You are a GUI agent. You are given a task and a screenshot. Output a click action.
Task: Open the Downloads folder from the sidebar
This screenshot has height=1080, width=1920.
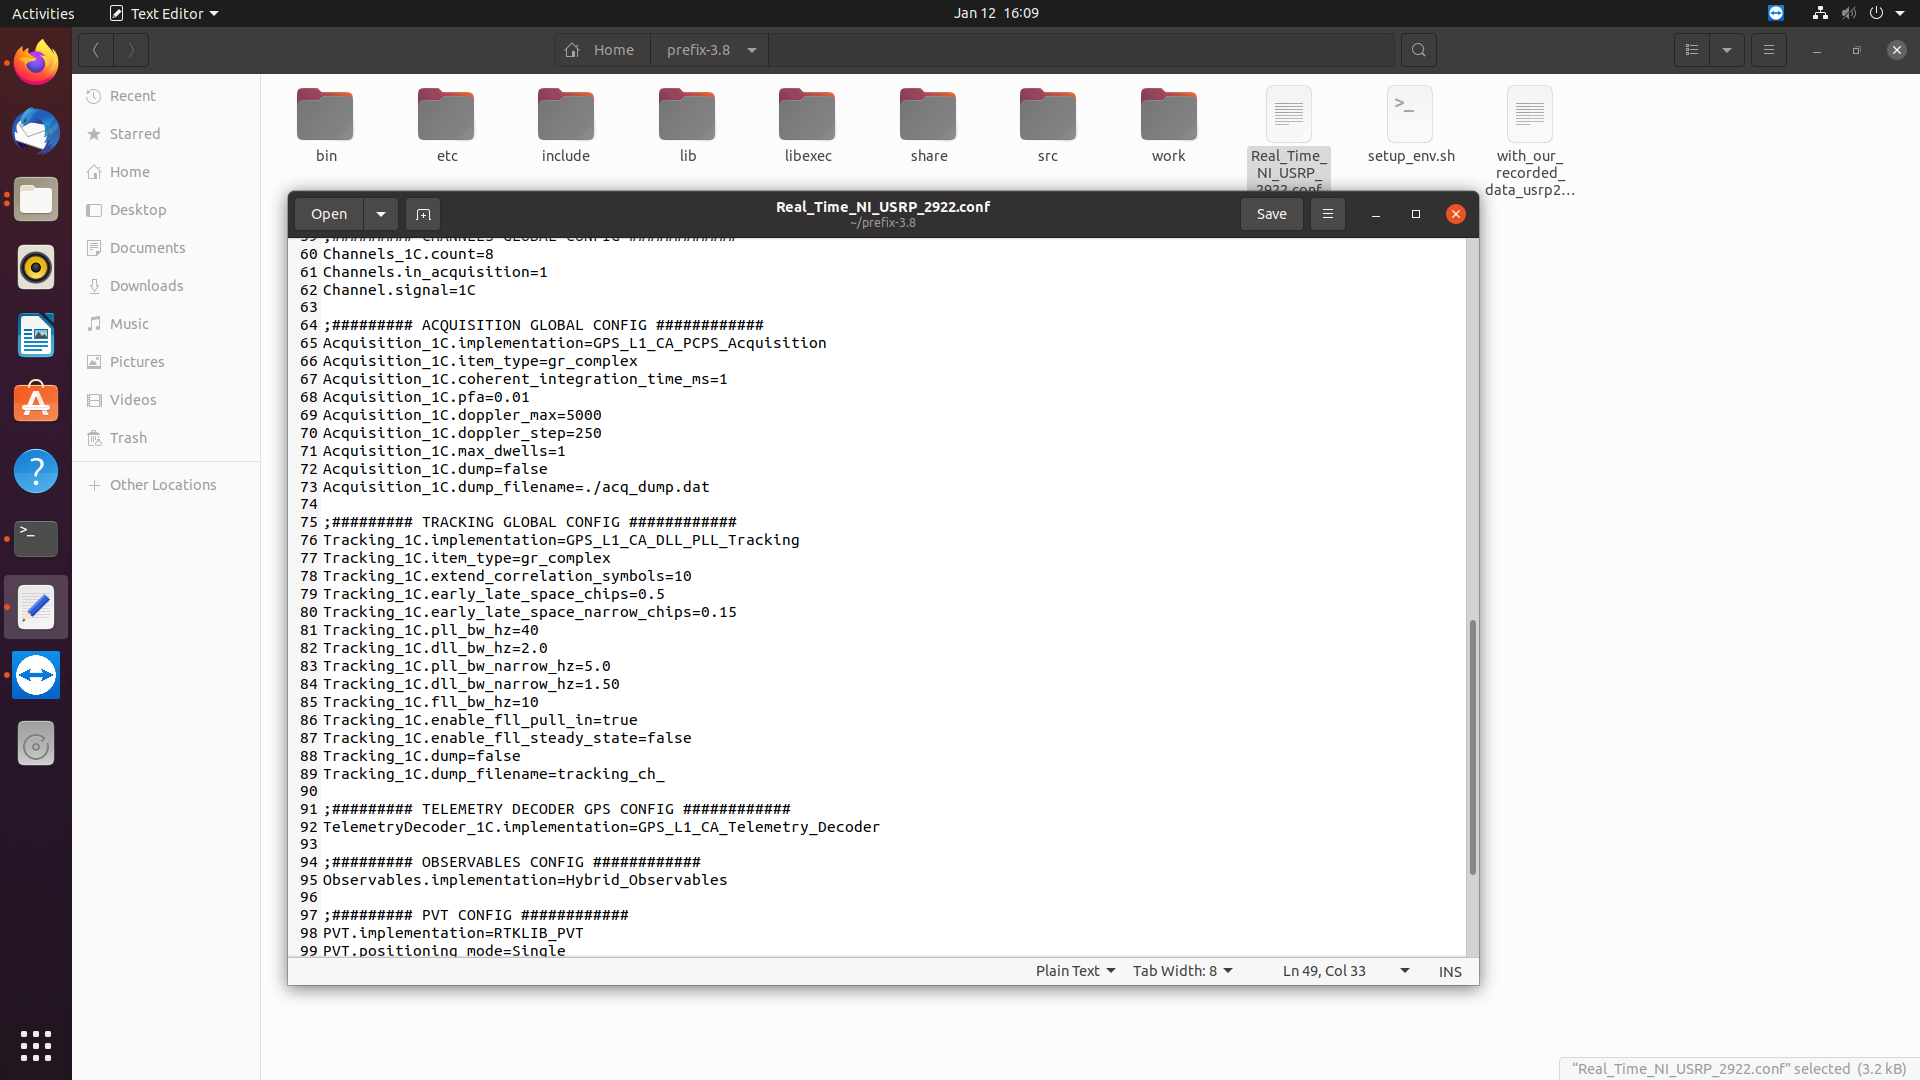[x=146, y=285]
